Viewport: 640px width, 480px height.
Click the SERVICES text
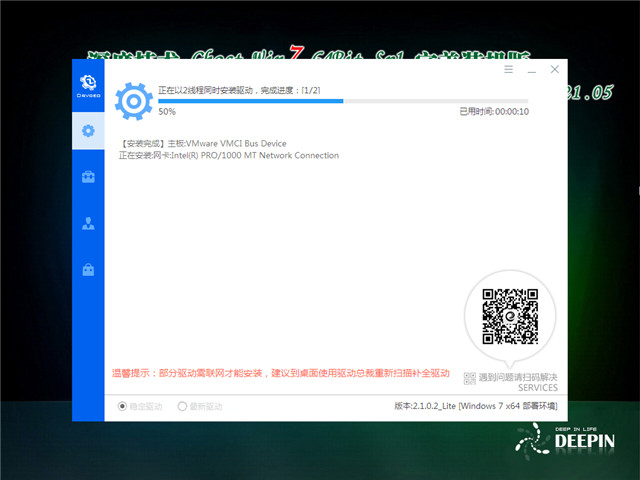(538, 388)
